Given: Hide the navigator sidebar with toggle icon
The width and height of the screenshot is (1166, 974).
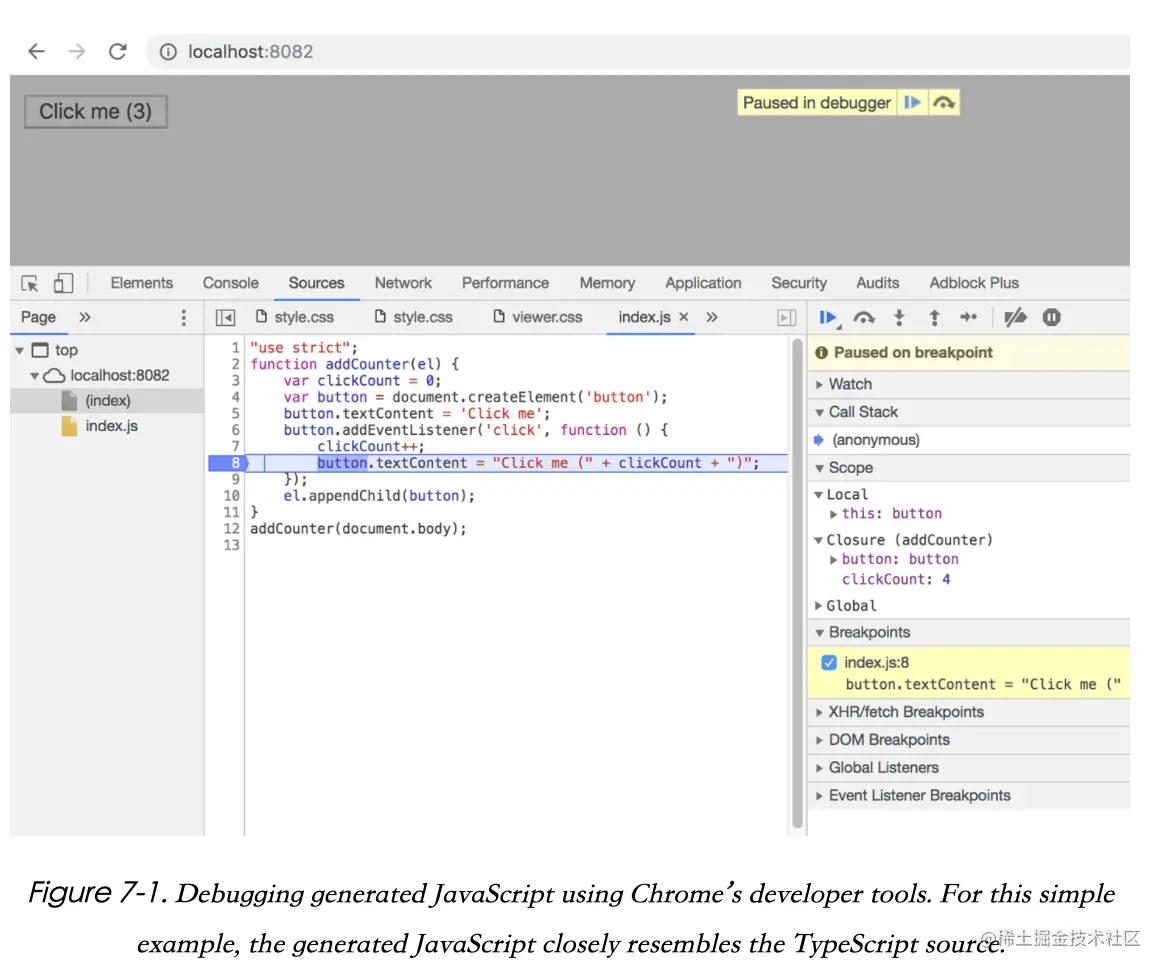Looking at the screenshot, I should [x=225, y=318].
